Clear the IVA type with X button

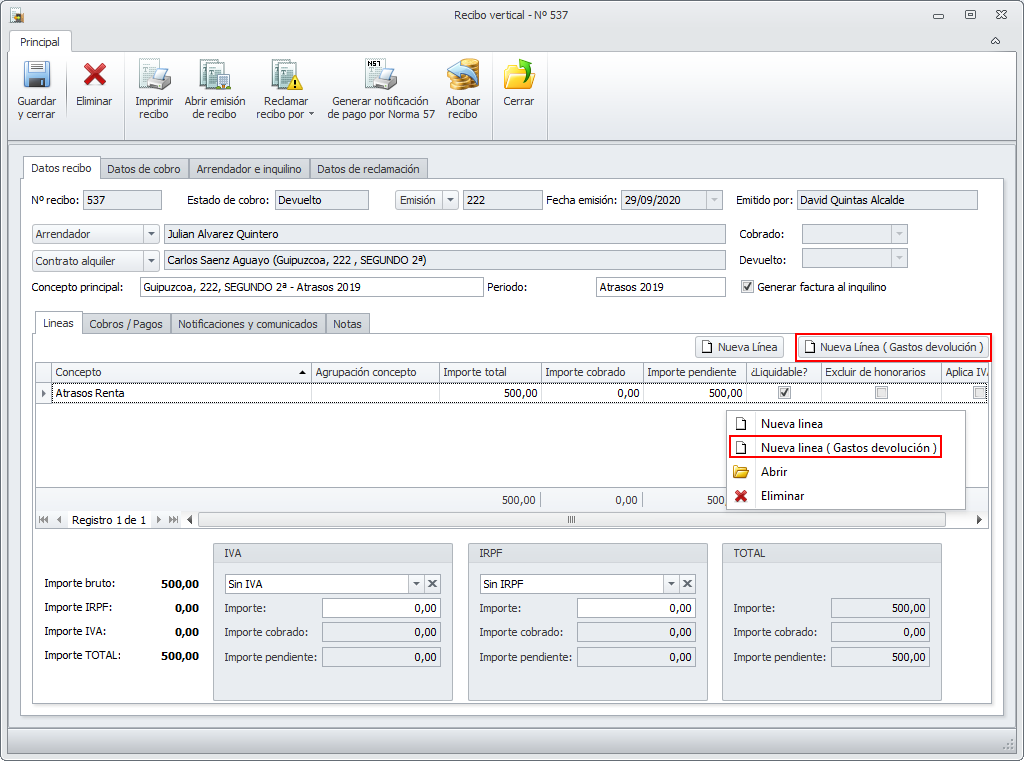pyautogui.click(x=432, y=584)
